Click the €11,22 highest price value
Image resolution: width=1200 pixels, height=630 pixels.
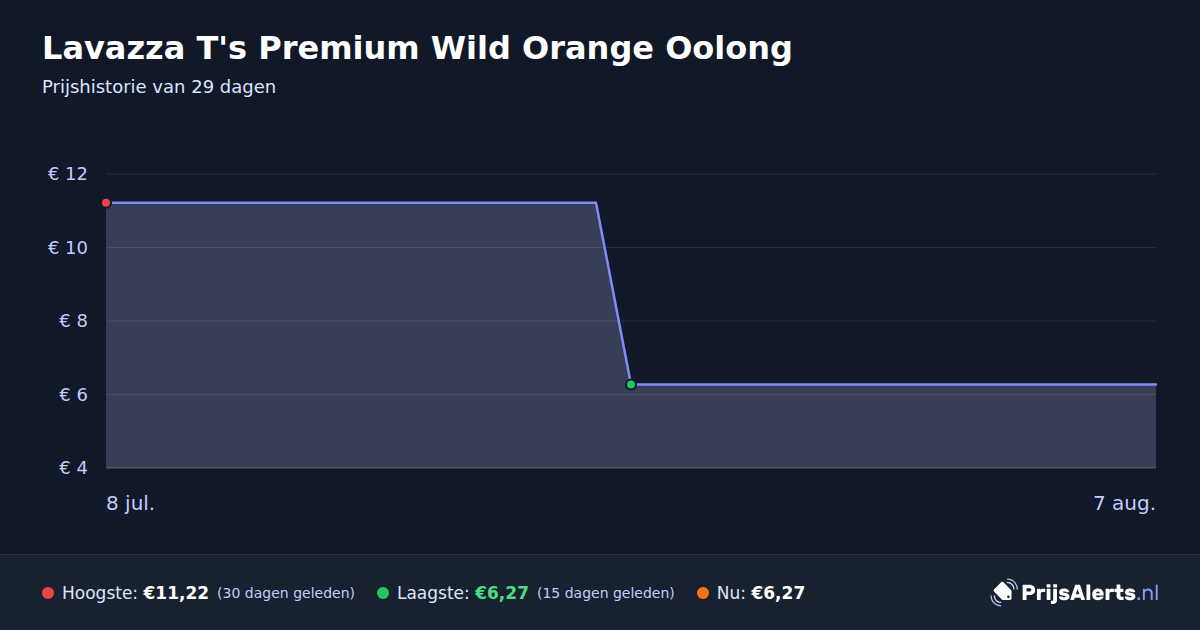[176, 593]
